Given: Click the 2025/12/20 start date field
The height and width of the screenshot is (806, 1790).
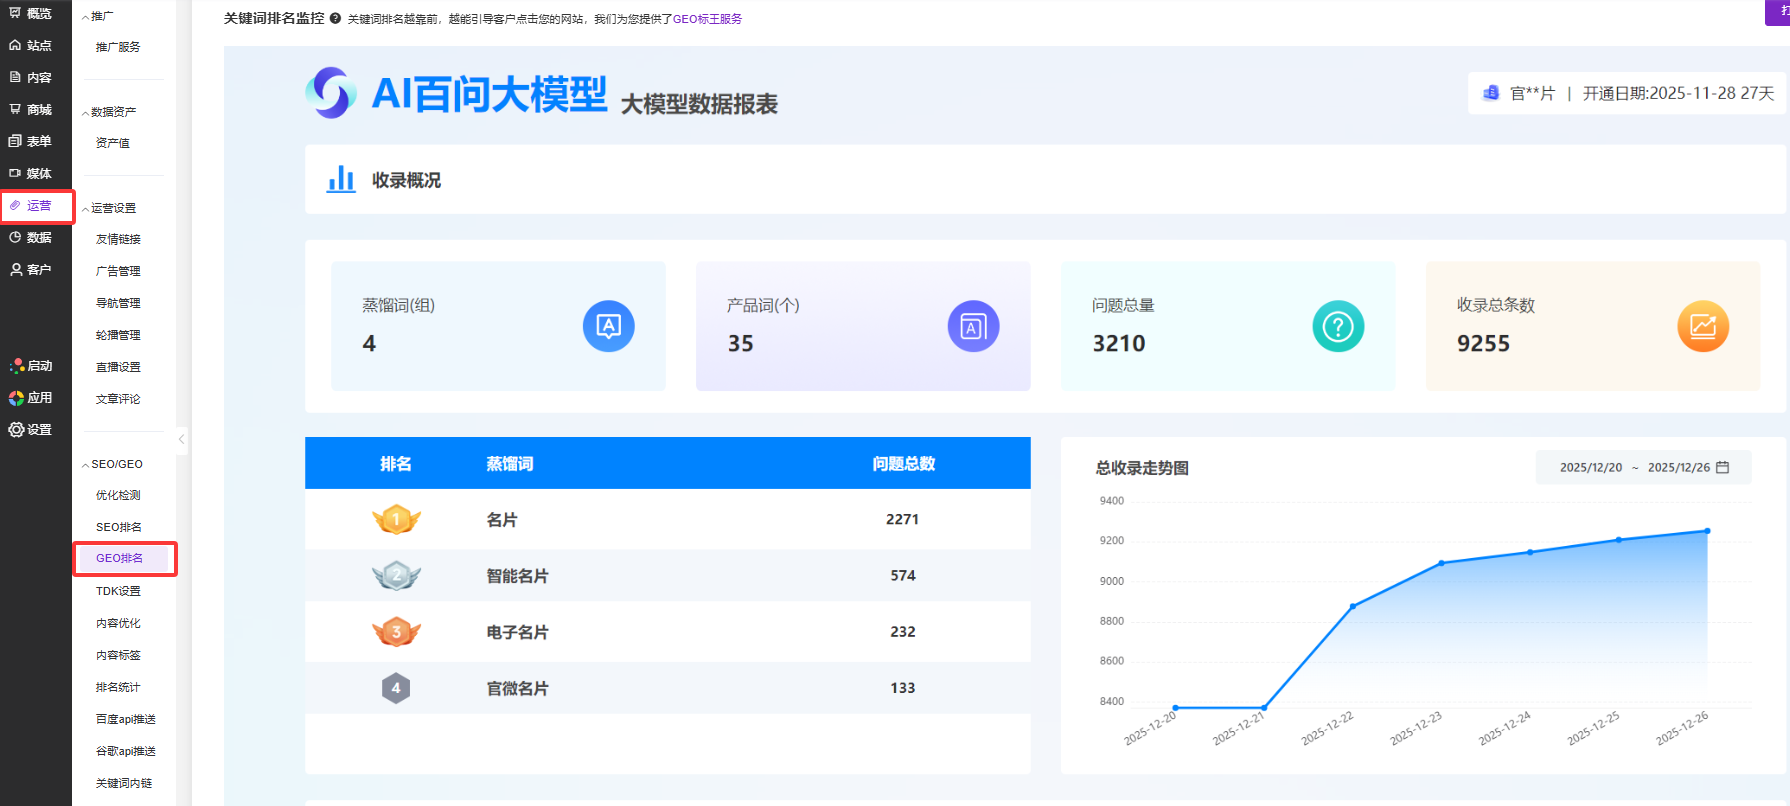Looking at the screenshot, I should [x=1590, y=467].
